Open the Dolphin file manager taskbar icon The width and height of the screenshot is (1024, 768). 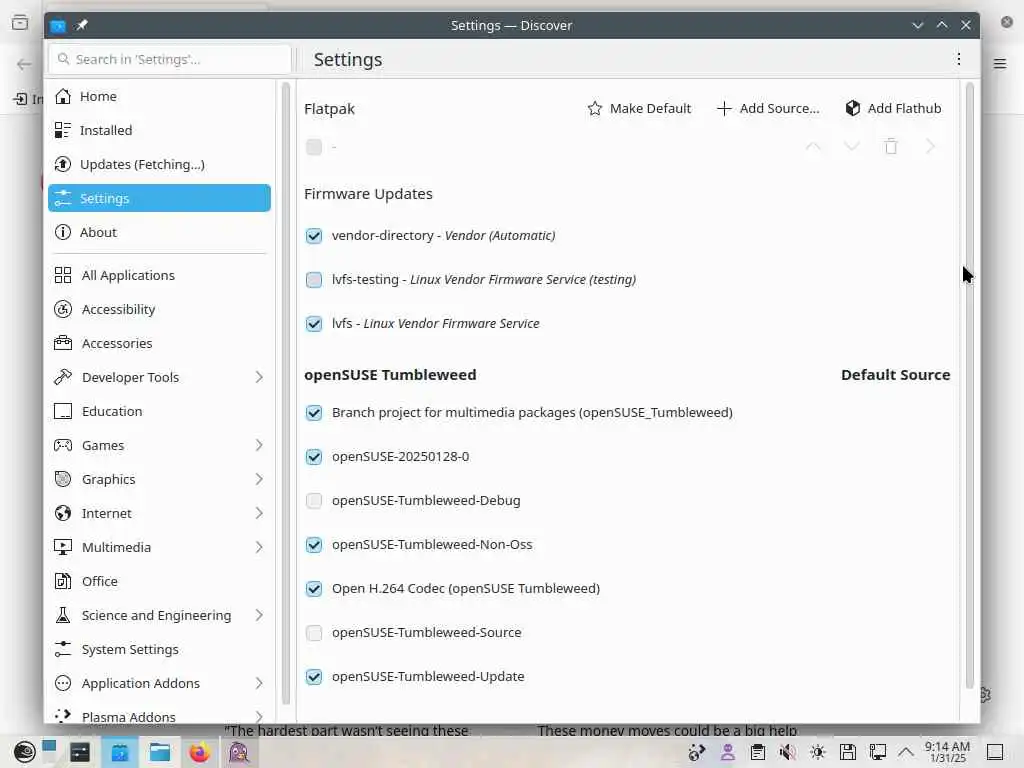click(x=159, y=752)
